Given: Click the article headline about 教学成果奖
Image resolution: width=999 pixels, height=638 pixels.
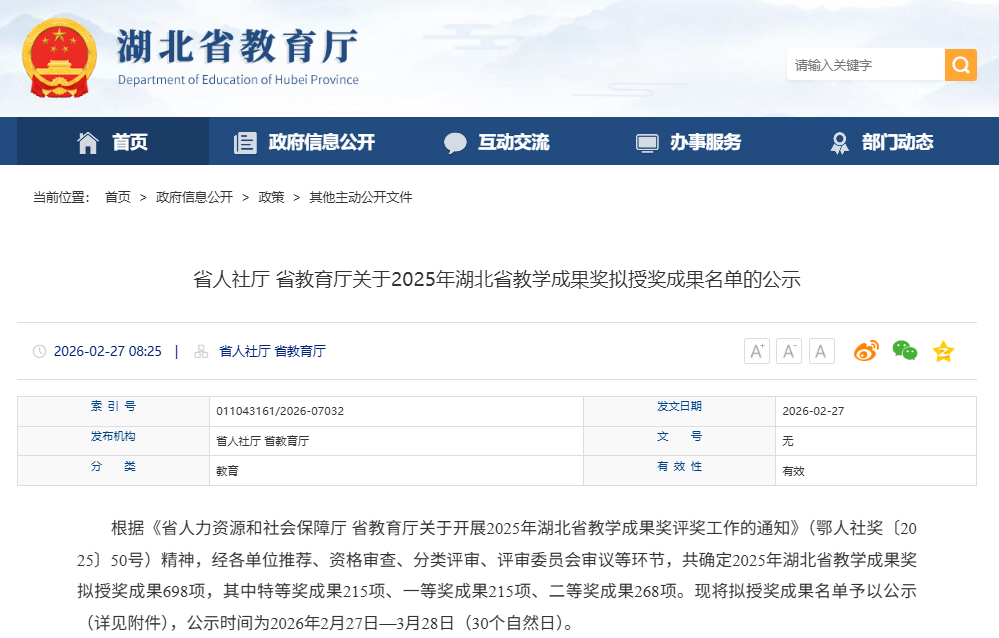Looking at the screenshot, I should pos(497,279).
